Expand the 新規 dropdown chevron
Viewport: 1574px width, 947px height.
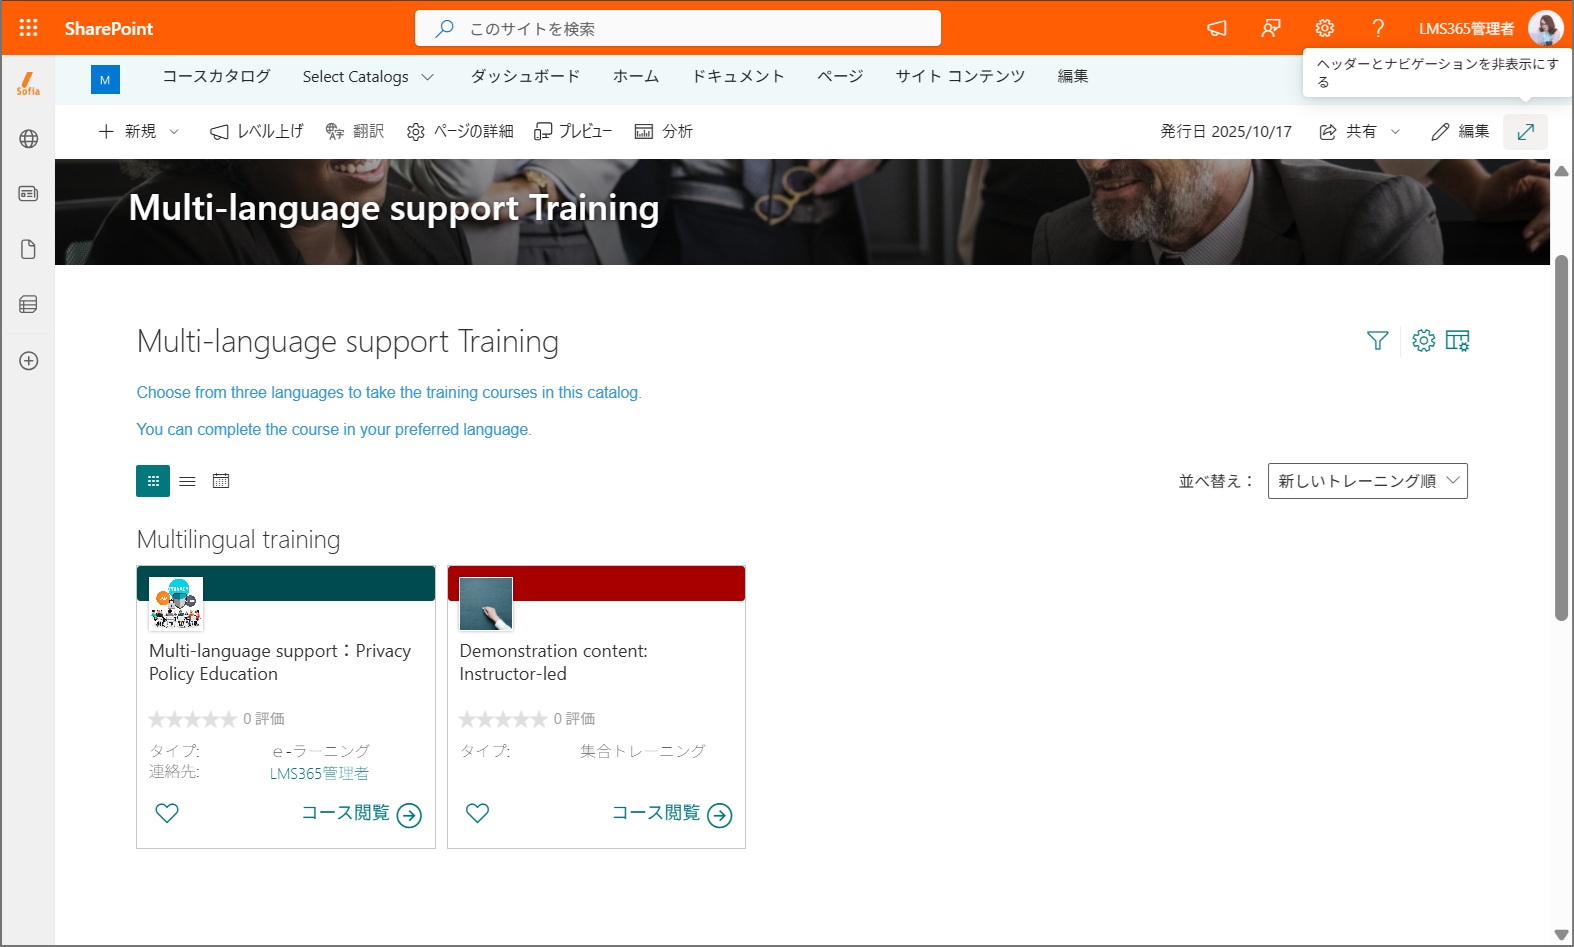174,131
